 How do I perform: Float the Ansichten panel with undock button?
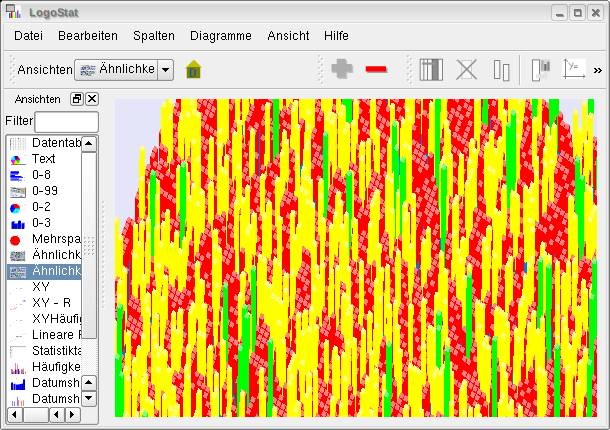[x=77, y=99]
